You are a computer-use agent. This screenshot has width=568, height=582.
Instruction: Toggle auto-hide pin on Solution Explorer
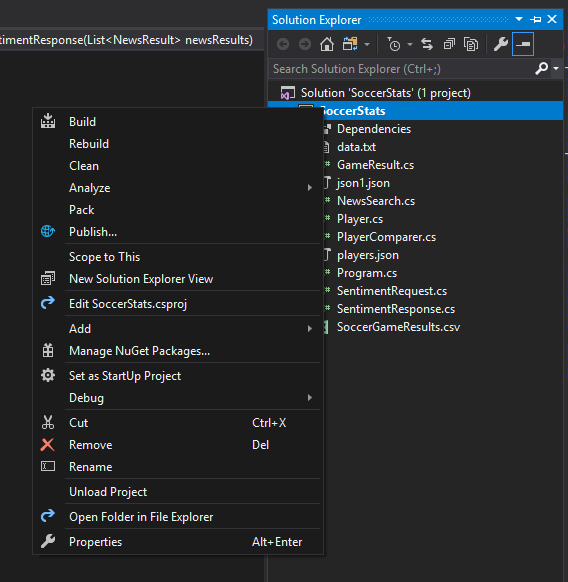pos(535,19)
